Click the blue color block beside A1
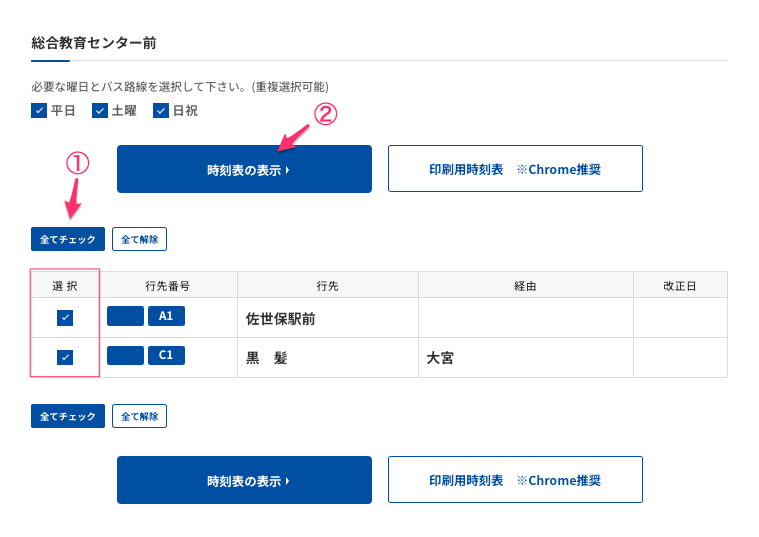The image size is (759, 537). [x=125, y=316]
